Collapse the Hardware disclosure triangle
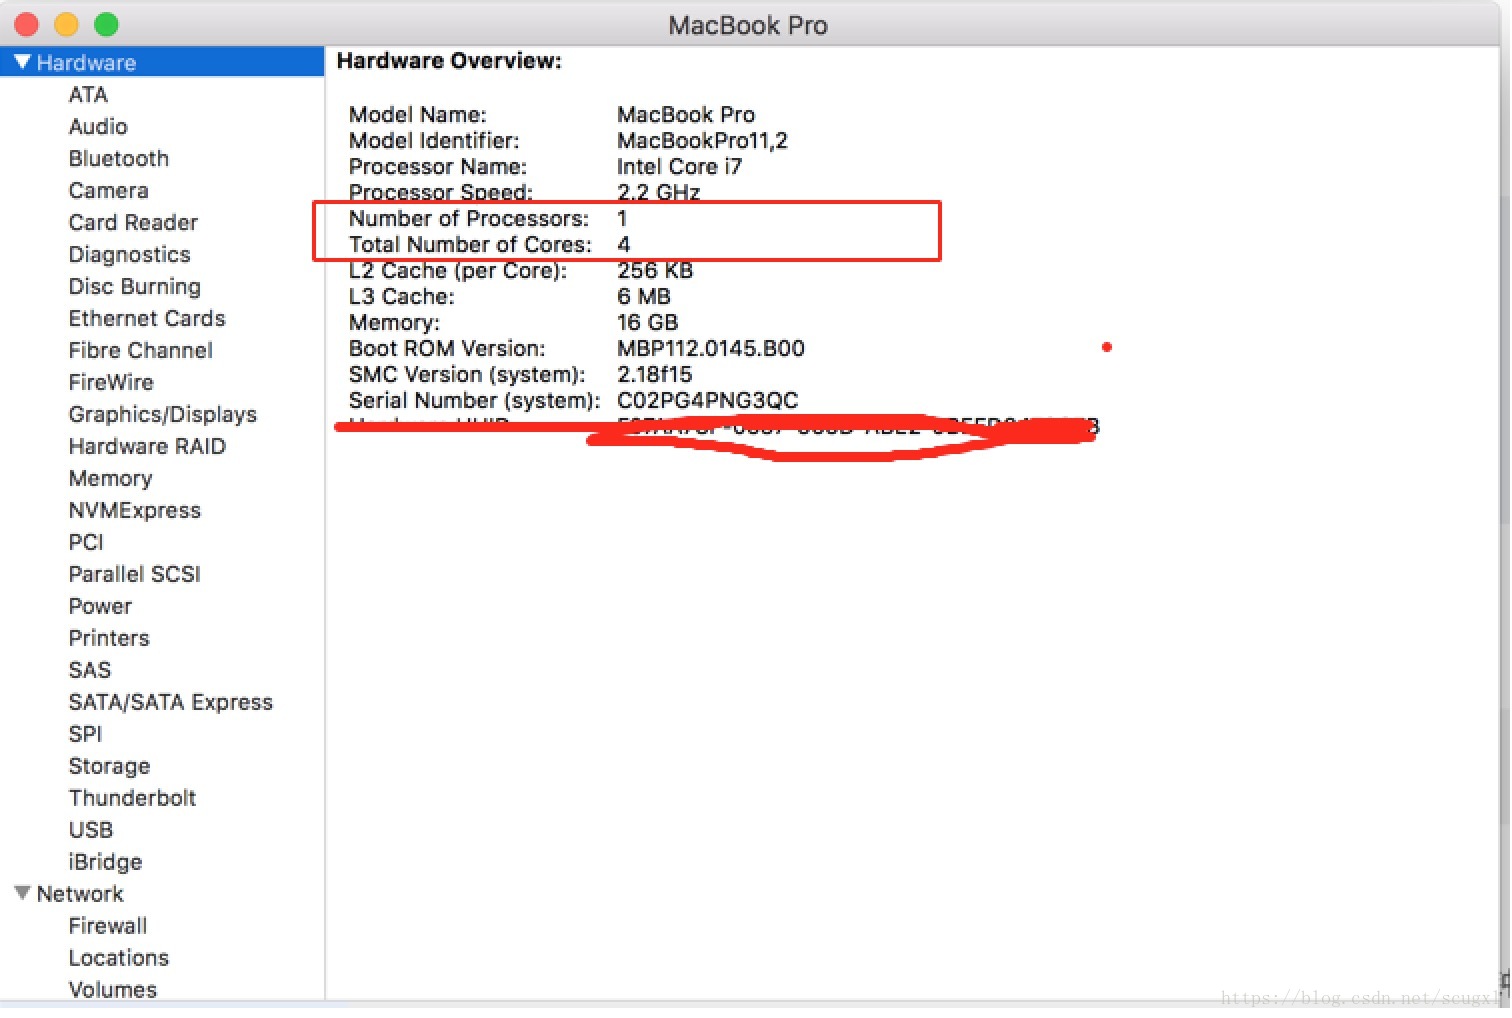This screenshot has width=1512, height=1018. (x=22, y=62)
